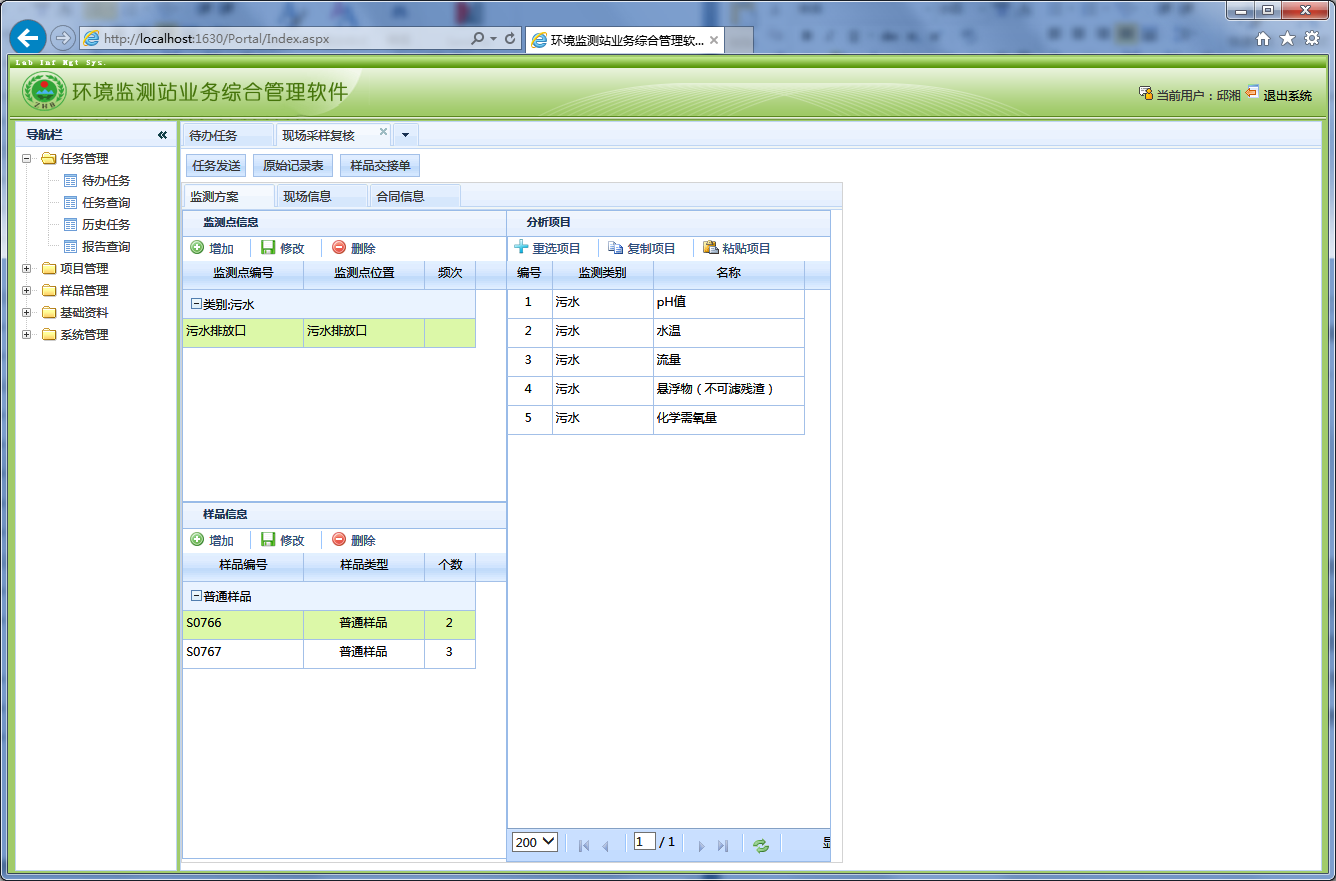Switch to the 现场信息 tab

pos(307,197)
